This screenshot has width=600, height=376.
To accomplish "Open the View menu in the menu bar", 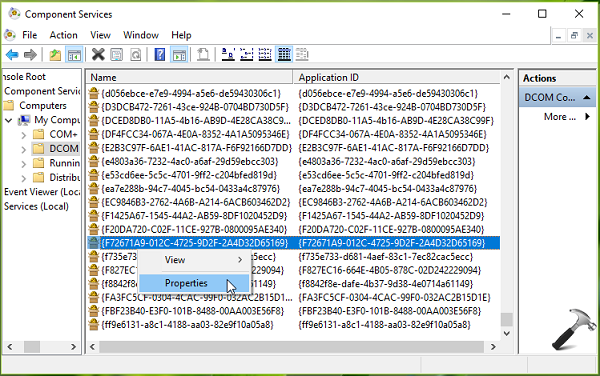I will pyautogui.click(x=100, y=35).
